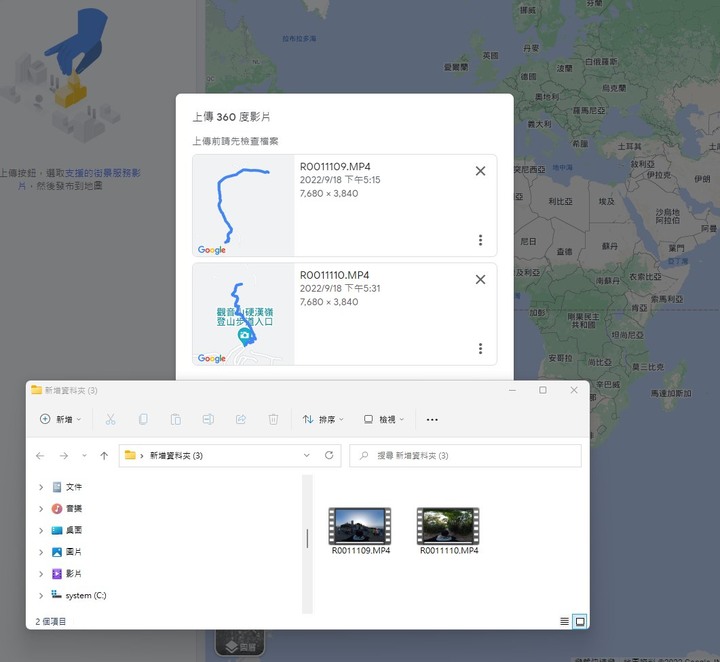
Task: Select the R0011110.MP4 video file thumbnail
Action: (x=448, y=526)
